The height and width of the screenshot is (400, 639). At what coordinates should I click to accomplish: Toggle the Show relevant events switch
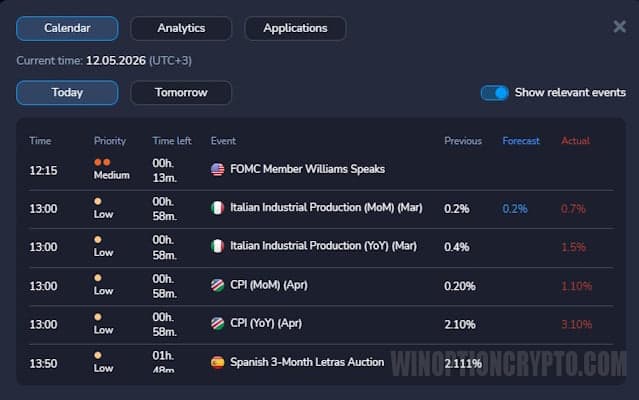point(494,93)
